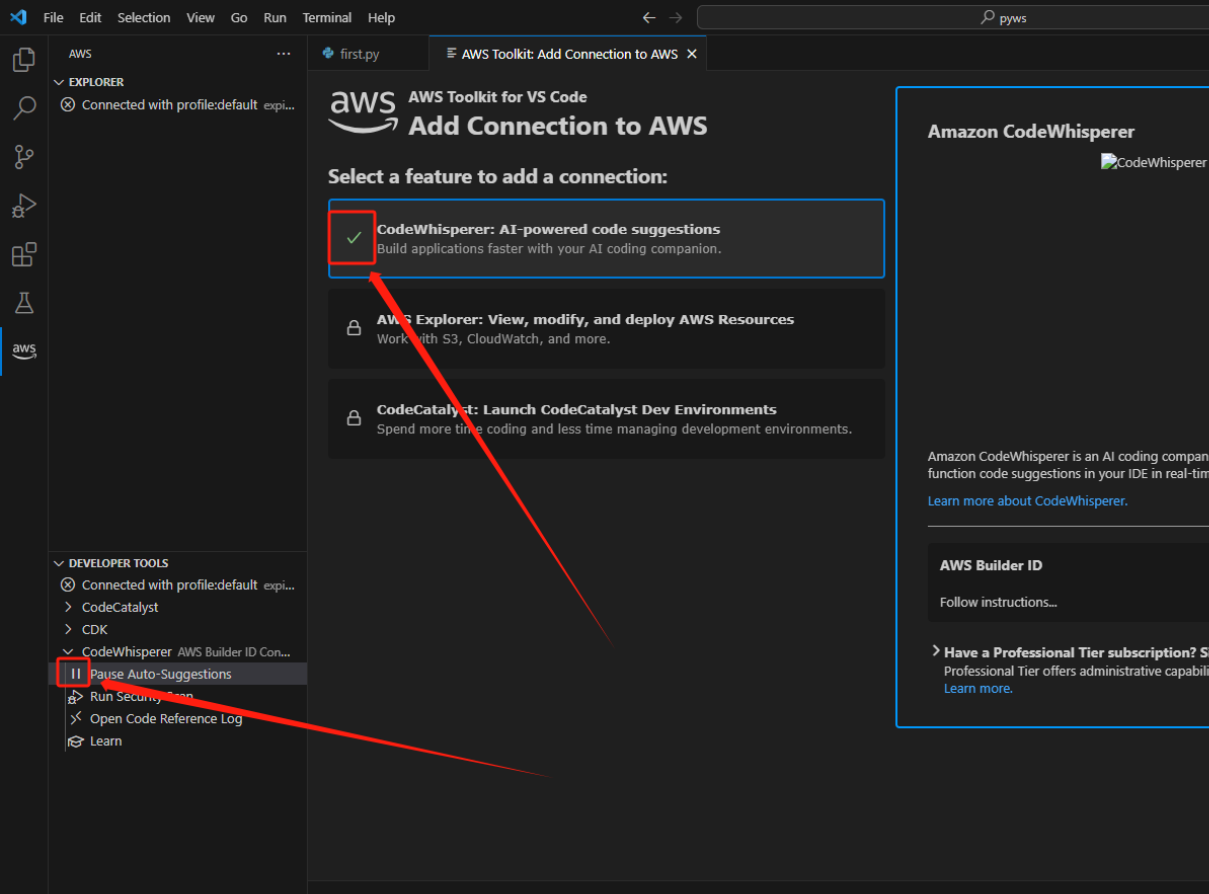Click the pyws command center search box

[952, 17]
